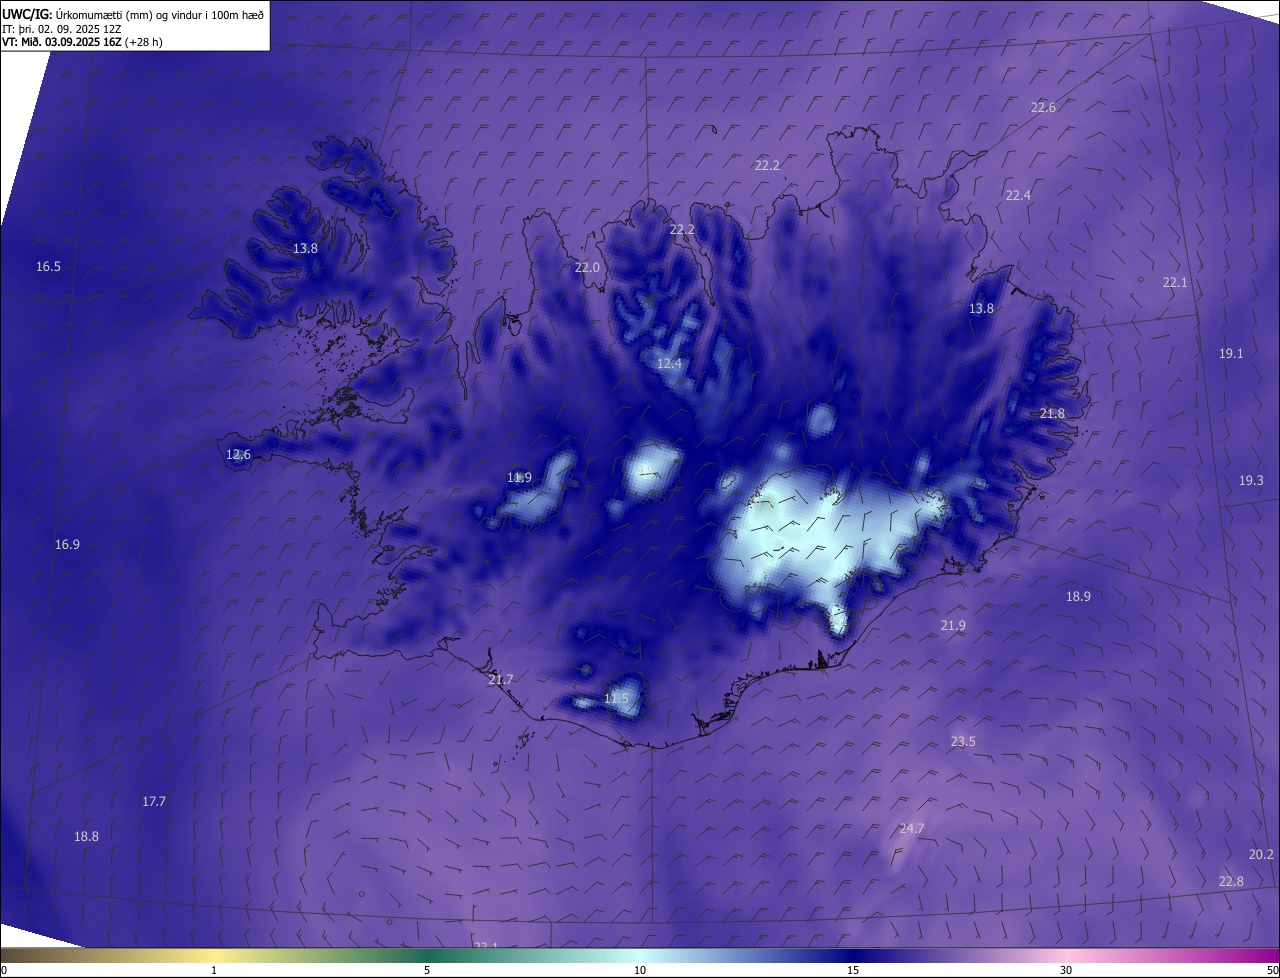This screenshot has height=978, width=1280.
Task: Click the colorbar tick label '50'
Action: [x=1272, y=970]
